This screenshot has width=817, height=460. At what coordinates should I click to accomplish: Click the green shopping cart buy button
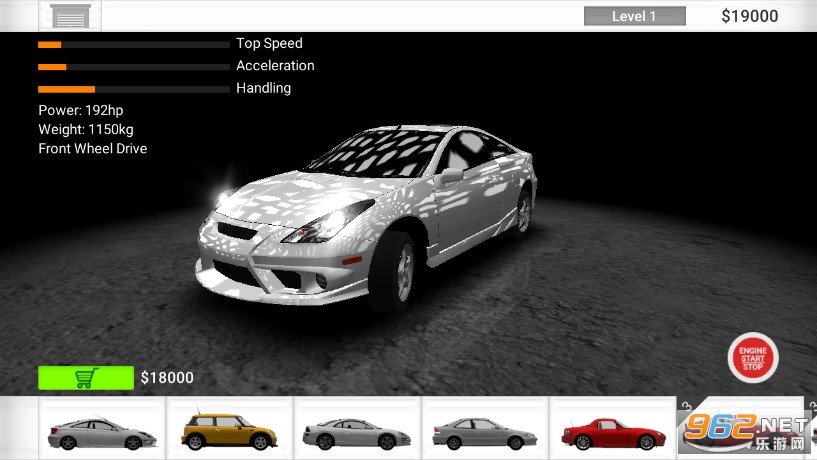pyautogui.click(x=85, y=378)
